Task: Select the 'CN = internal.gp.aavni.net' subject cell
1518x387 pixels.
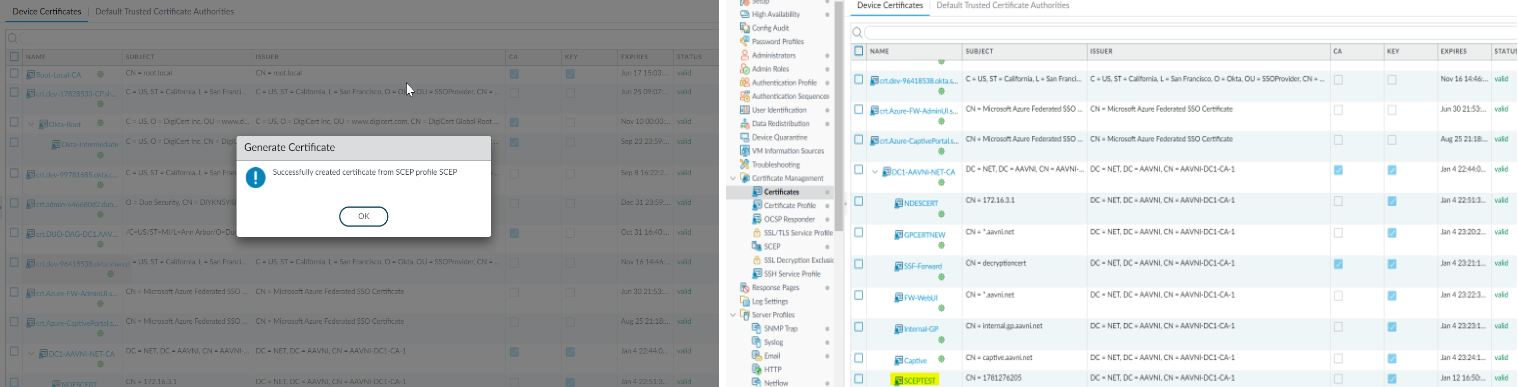Action: [1004, 325]
